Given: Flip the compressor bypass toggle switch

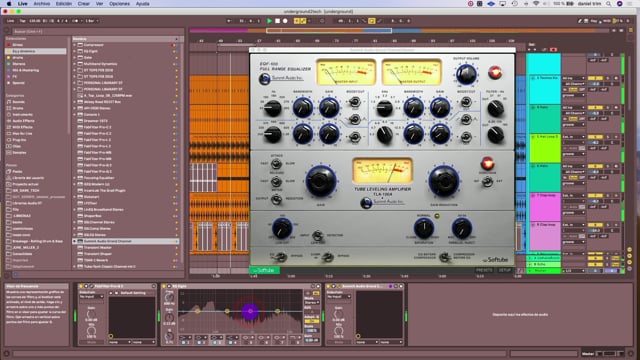Looking at the screenshot, I should tap(327, 256).
